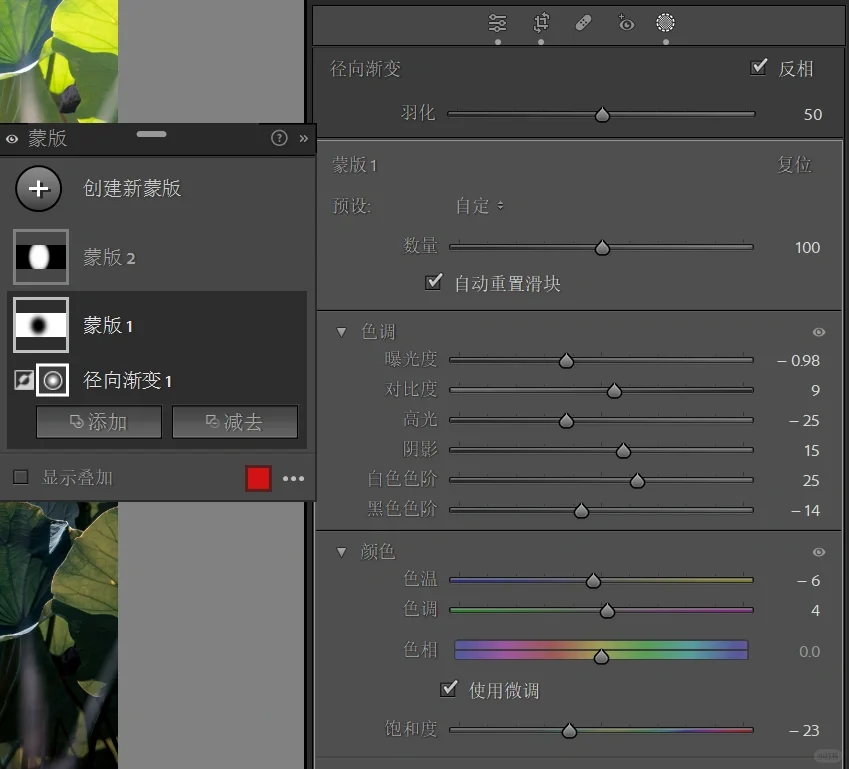
Task: Click the 减去 subtract button
Action: [x=235, y=422]
